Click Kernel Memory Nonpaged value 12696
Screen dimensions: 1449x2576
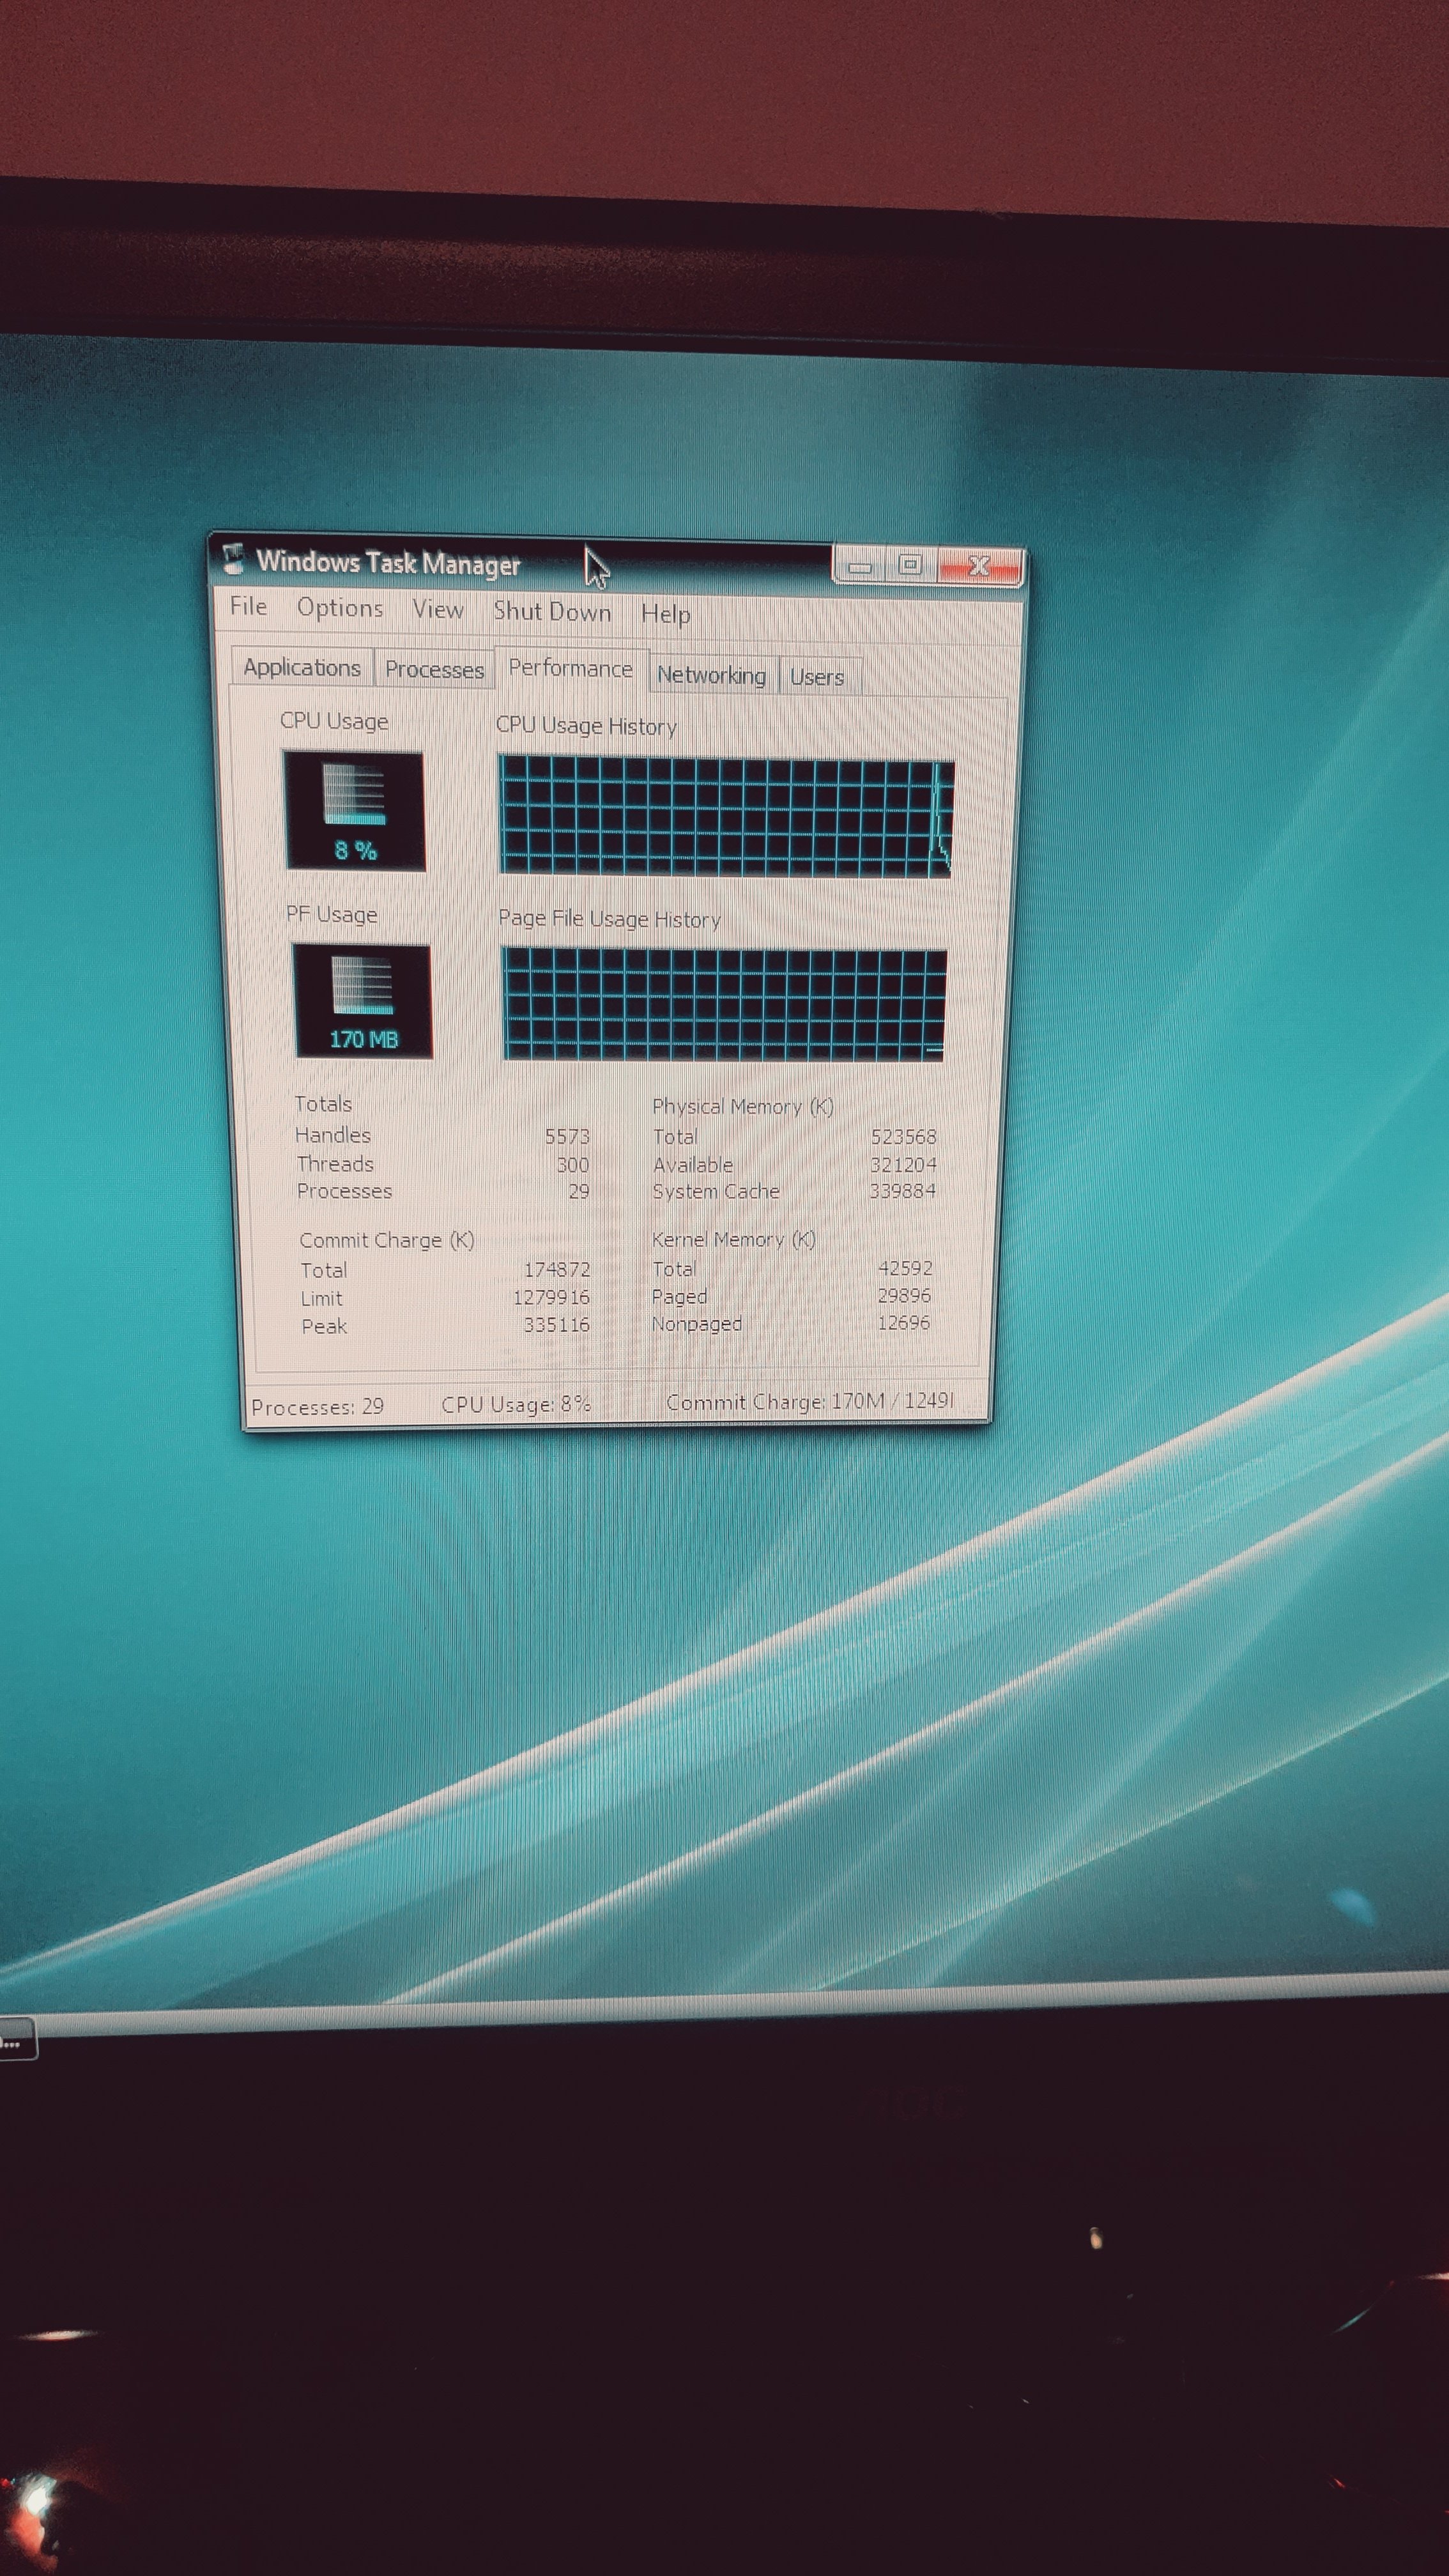coord(903,1322)
